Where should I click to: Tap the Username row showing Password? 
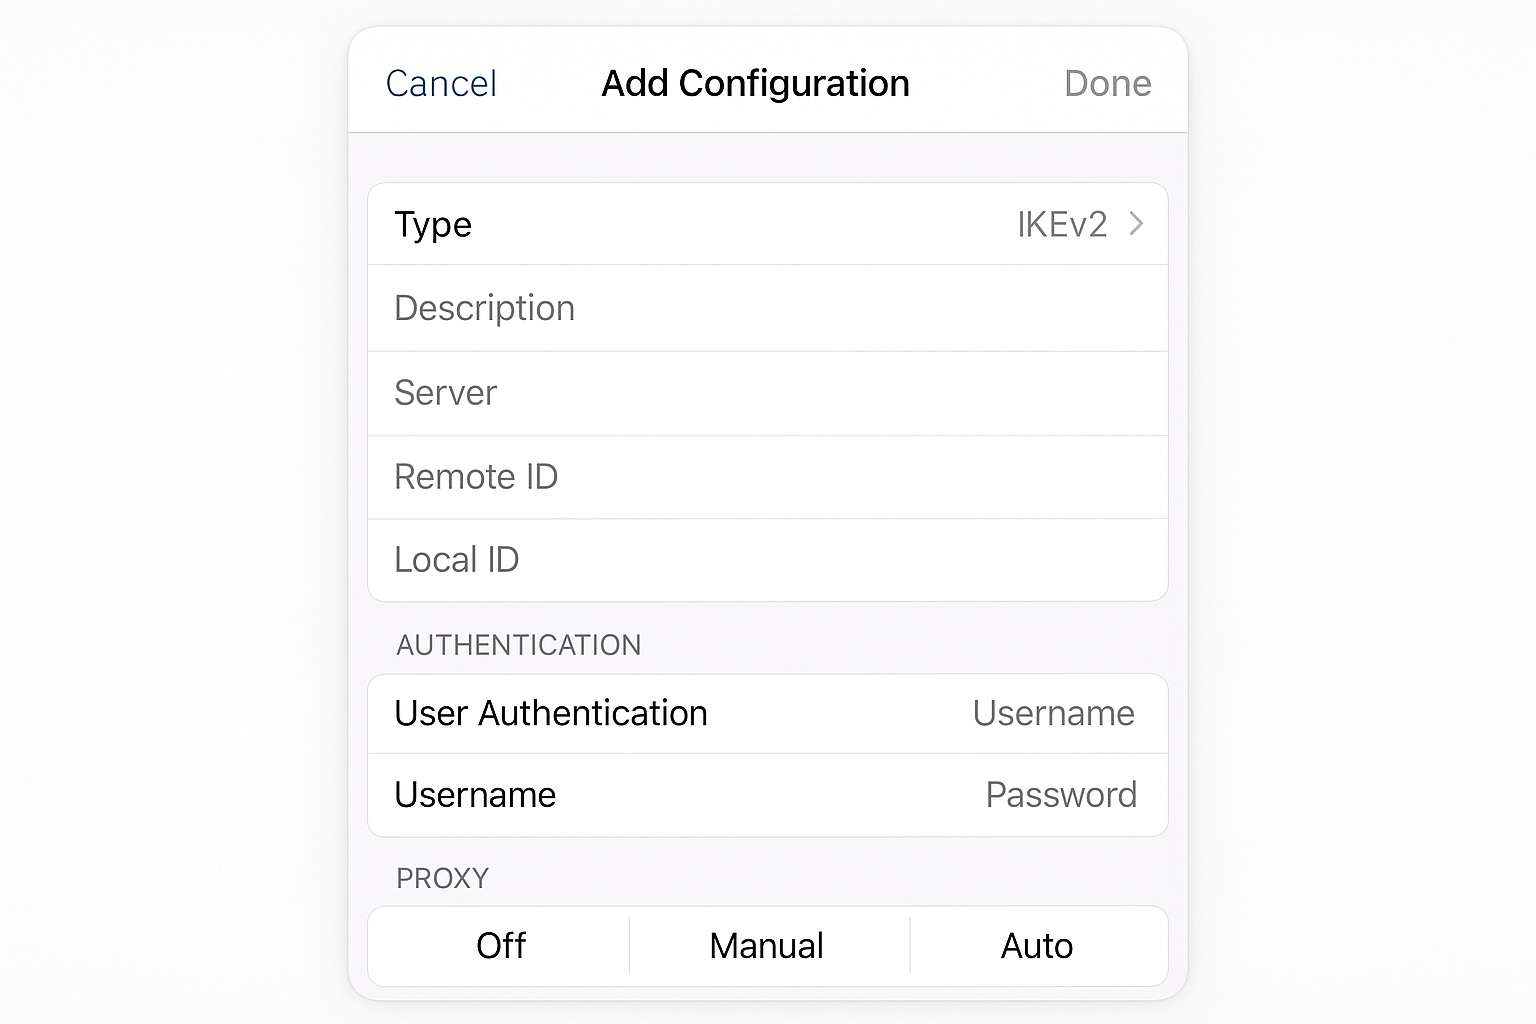point(767,795)
